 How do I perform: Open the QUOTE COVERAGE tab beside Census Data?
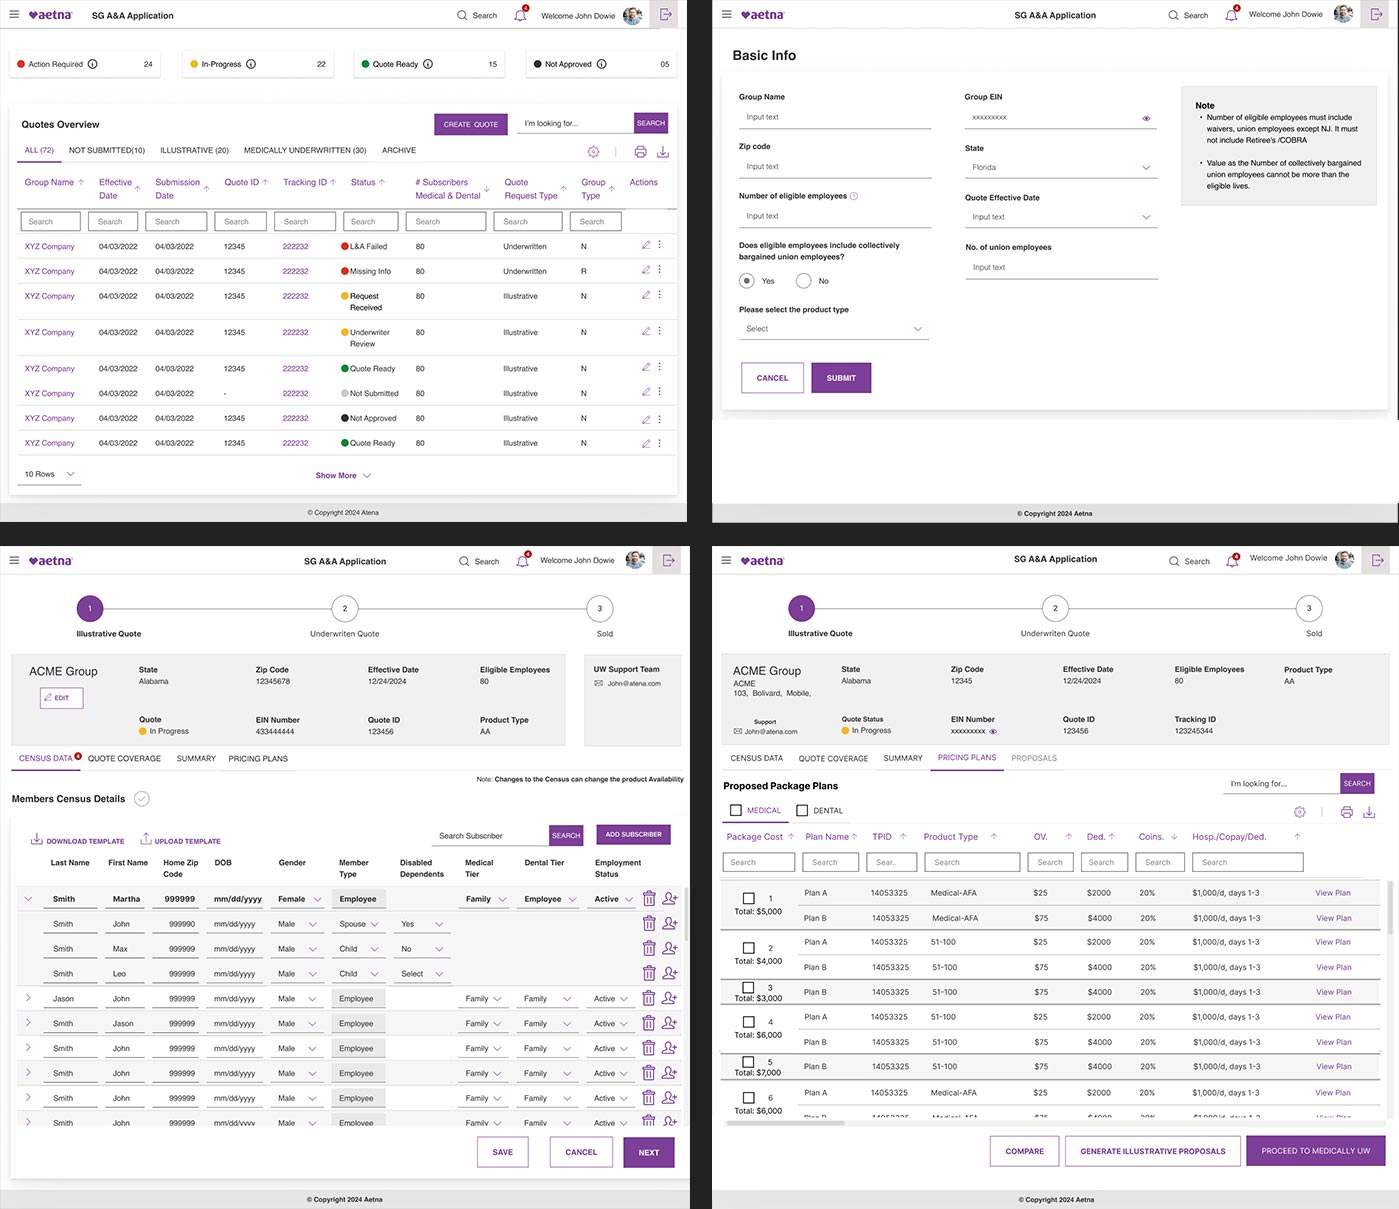click(x=124, y=759)
